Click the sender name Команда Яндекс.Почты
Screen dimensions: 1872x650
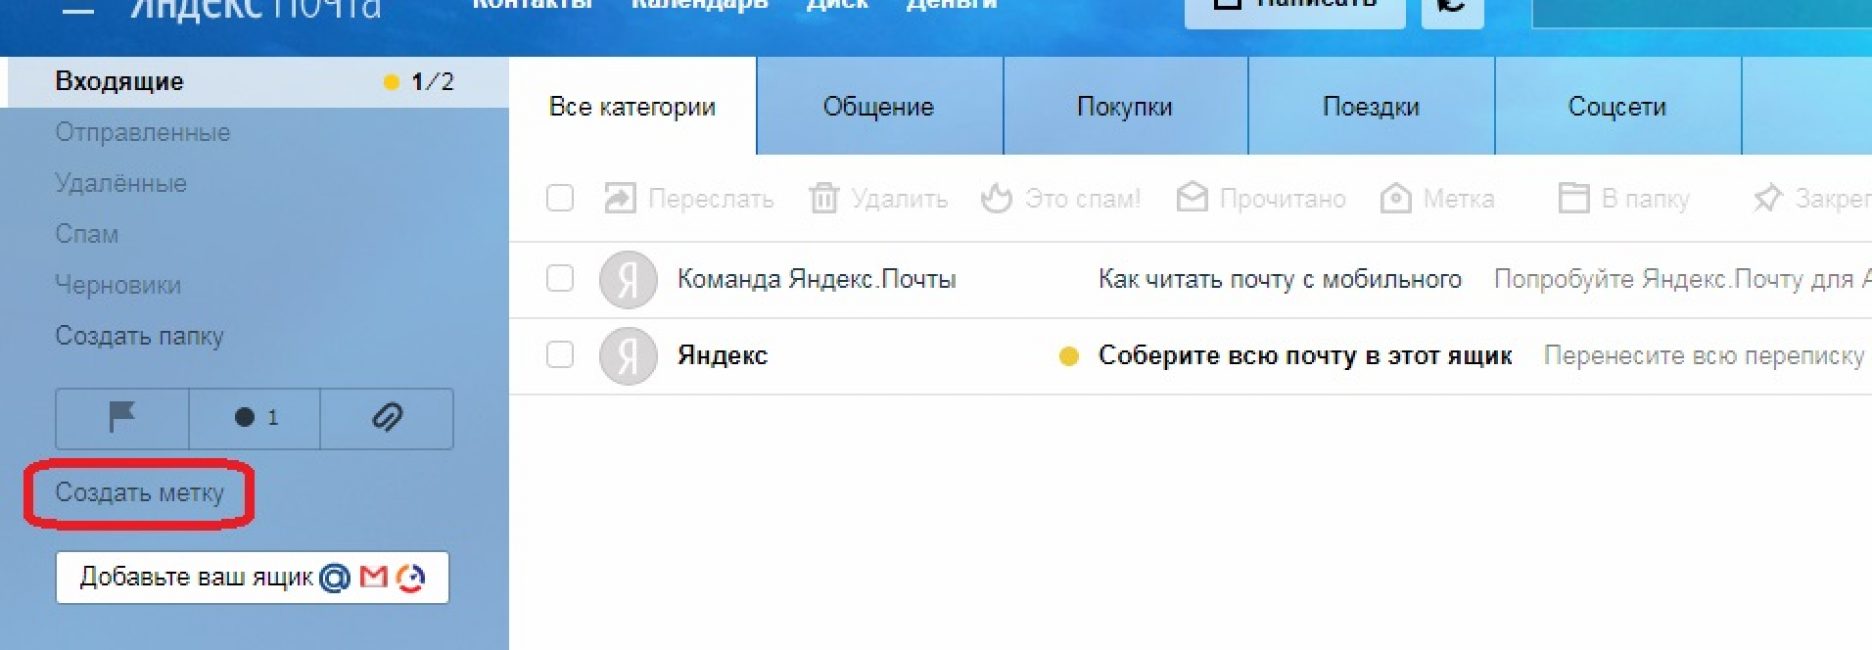pos(817,279)
